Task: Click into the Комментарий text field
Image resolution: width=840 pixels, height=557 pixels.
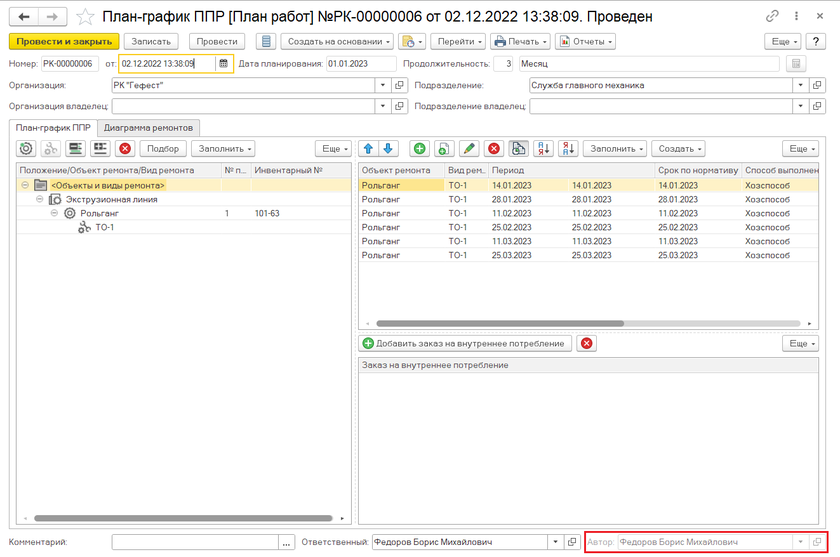Action: click(x=194, y=541)
